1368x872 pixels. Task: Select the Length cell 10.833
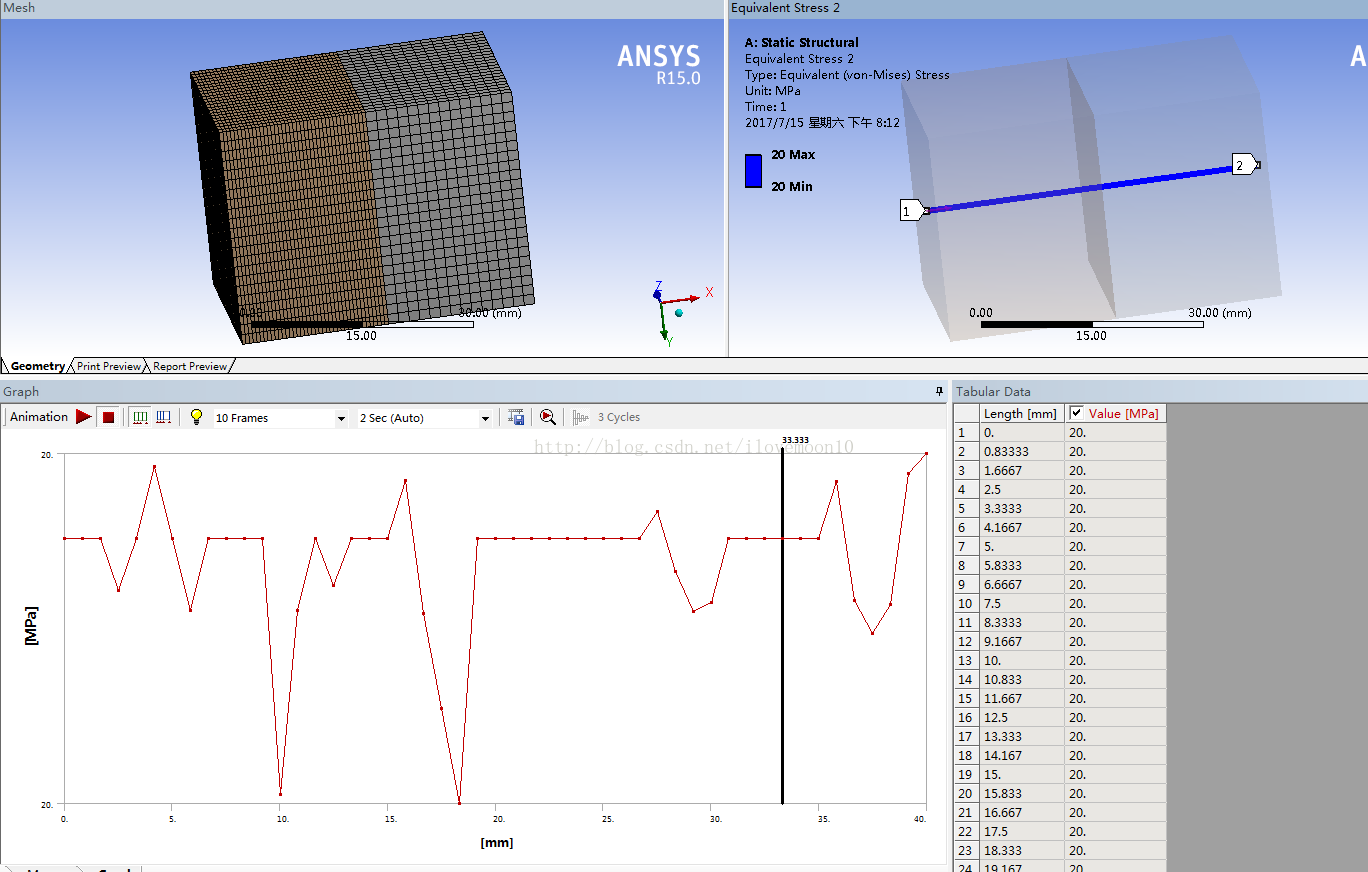pyautogui.click(x=1022, y=679)
